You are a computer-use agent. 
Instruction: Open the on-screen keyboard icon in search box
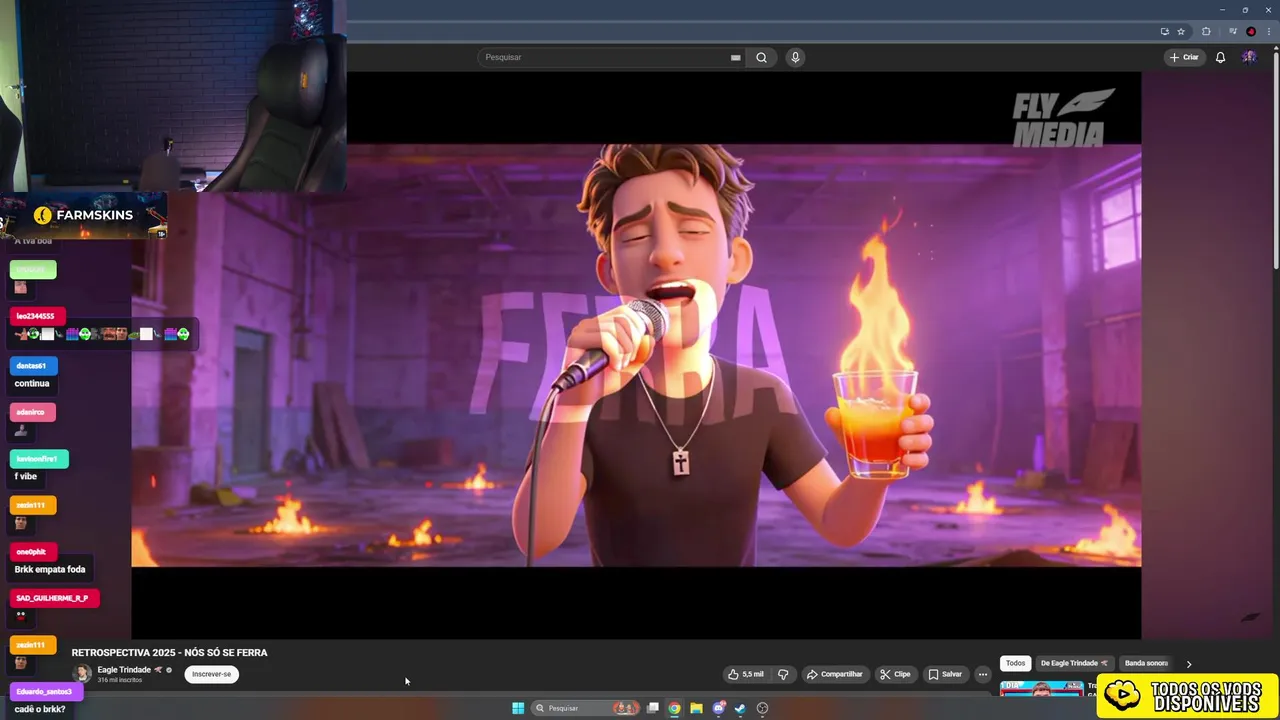pos(736,57)
